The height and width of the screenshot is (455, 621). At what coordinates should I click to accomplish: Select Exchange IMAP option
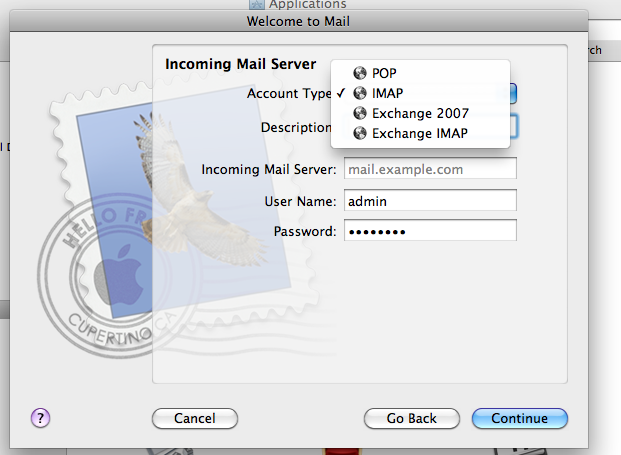[420, 133]
